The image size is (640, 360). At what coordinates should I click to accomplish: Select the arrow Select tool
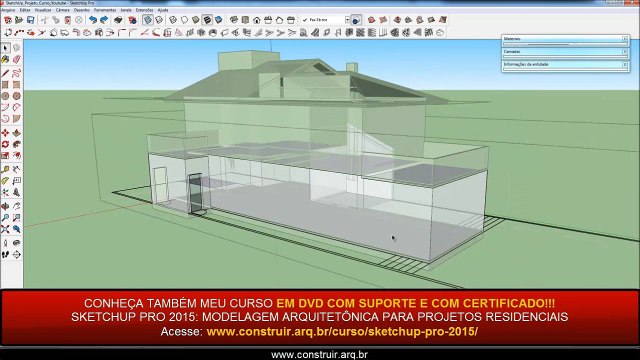pyautogui.click(x=5, y=48)
